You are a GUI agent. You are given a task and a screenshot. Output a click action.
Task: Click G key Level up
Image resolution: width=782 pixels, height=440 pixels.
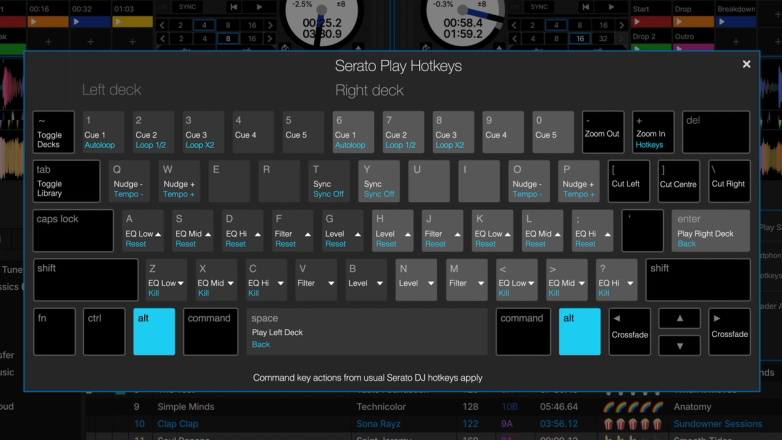point(342,230)
